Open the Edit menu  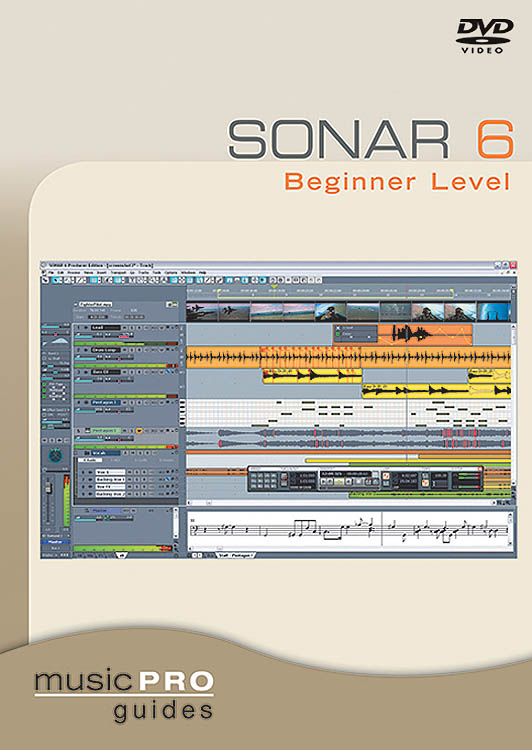pos(60,273)
